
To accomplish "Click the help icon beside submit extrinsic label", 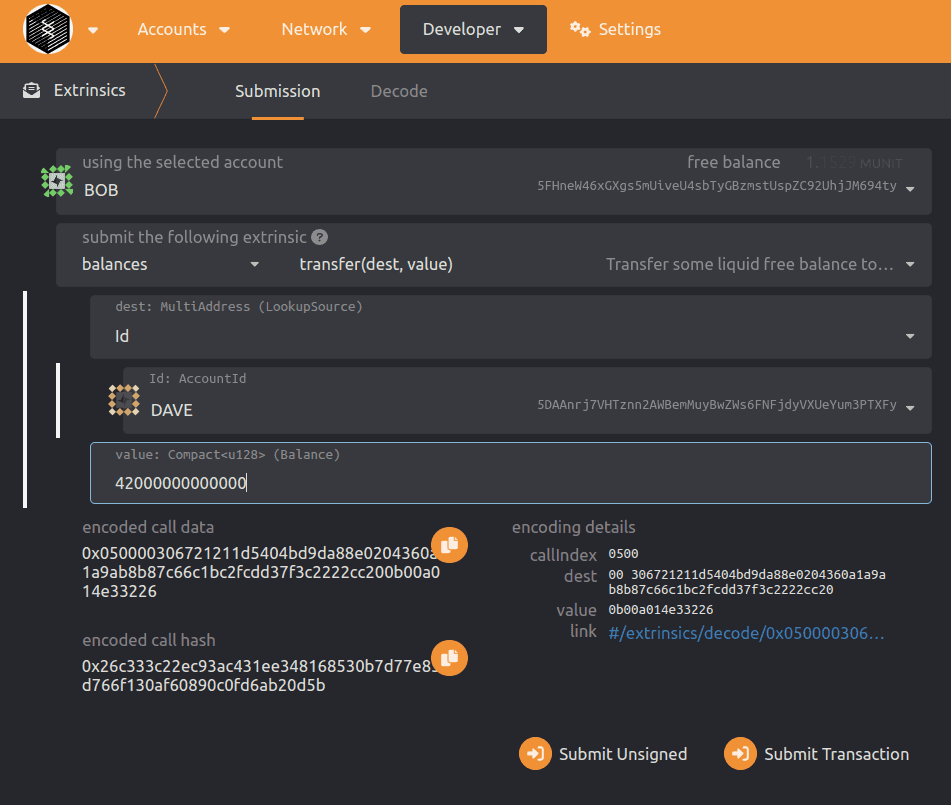I will pos(319,238).
